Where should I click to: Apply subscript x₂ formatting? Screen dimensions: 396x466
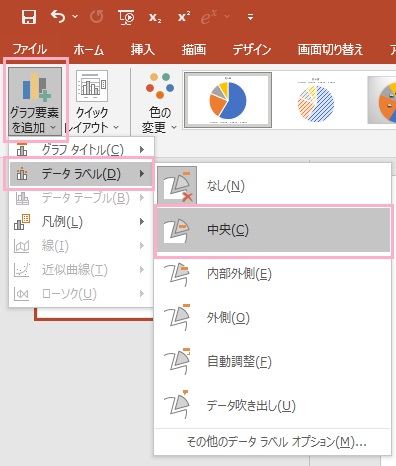point(155,17)
